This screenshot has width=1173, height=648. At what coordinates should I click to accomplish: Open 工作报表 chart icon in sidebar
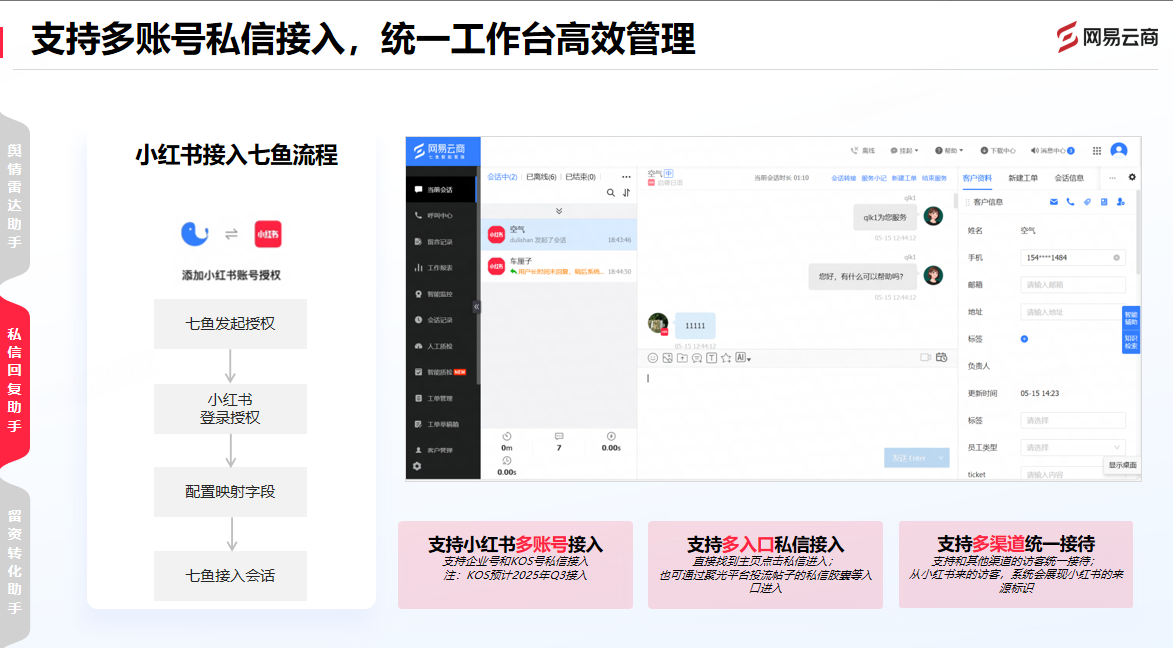tap(418, 267)
